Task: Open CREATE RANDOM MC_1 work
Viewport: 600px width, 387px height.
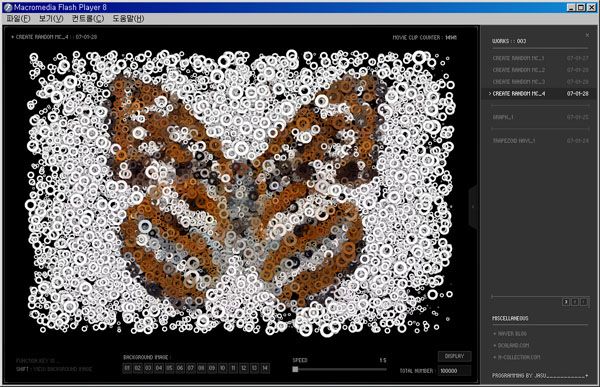Action: click(540, 58)
